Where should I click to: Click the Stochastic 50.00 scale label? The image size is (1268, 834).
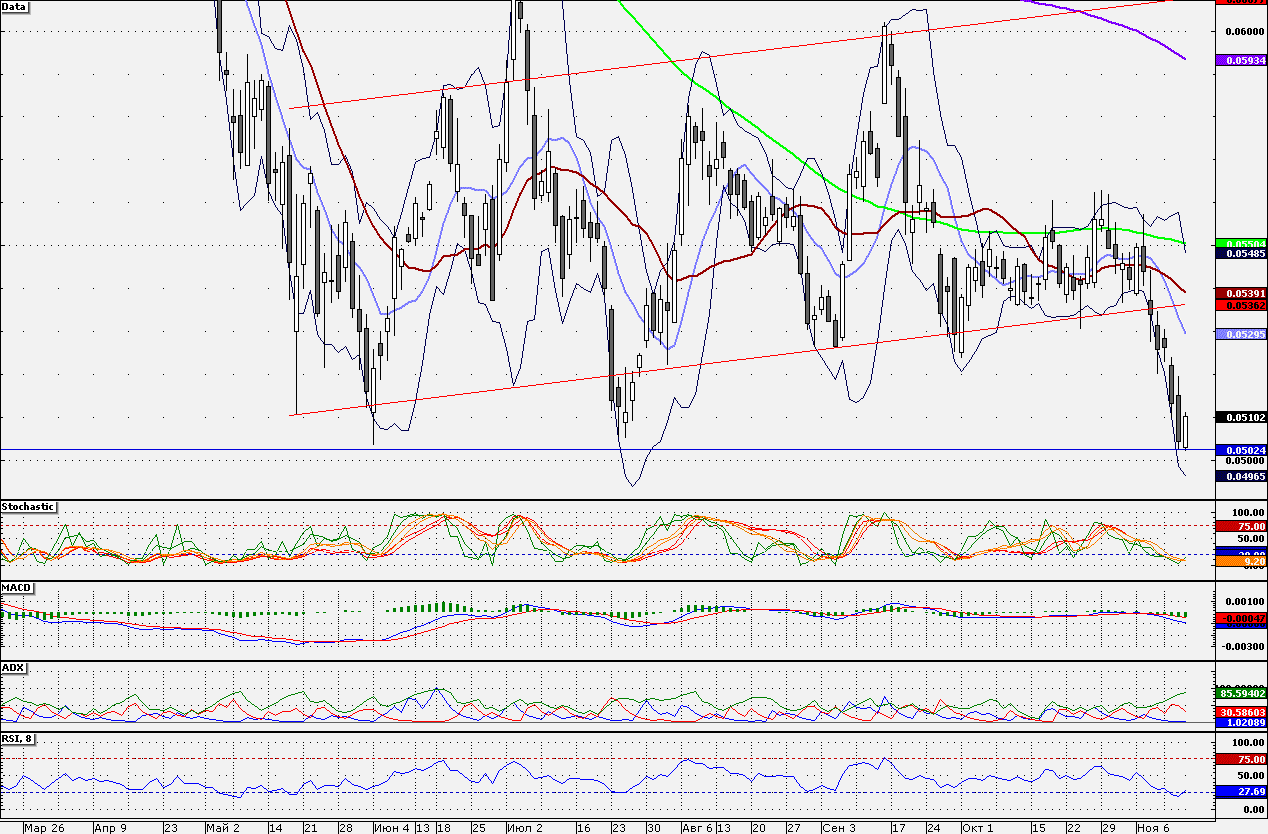point(1249,539)
